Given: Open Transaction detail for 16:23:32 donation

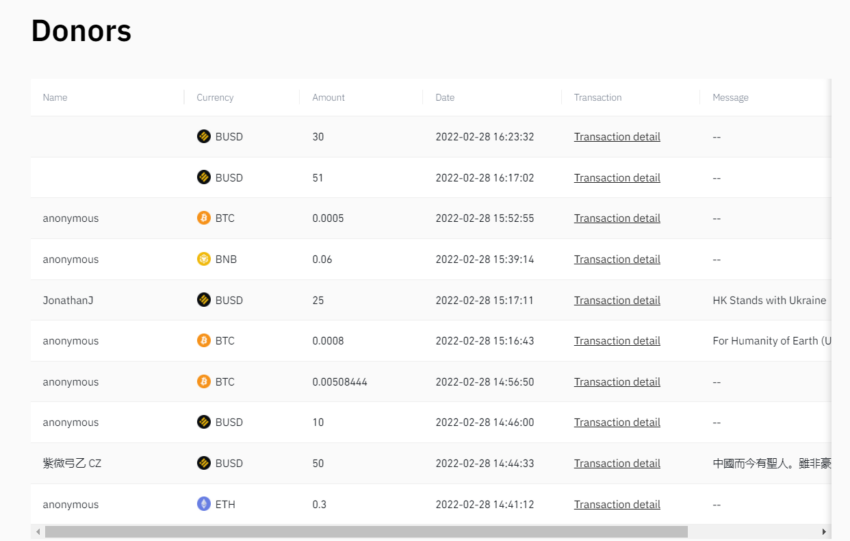Looking at the screenshot, I should (617, 137).
